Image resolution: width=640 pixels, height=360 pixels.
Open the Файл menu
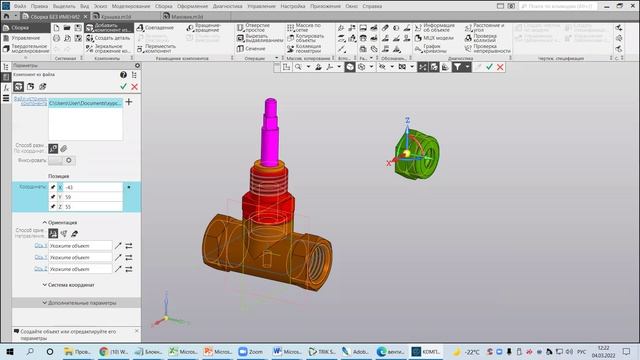[x=20, y=6]
